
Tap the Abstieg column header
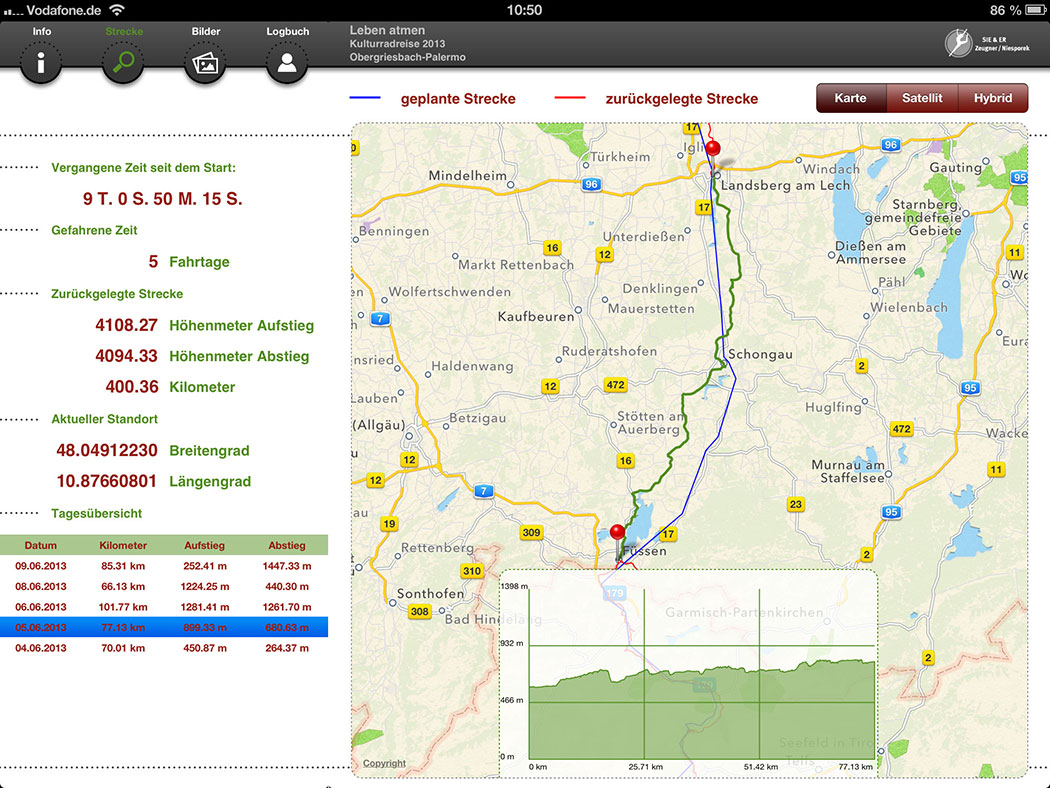[x=287, y=545]
